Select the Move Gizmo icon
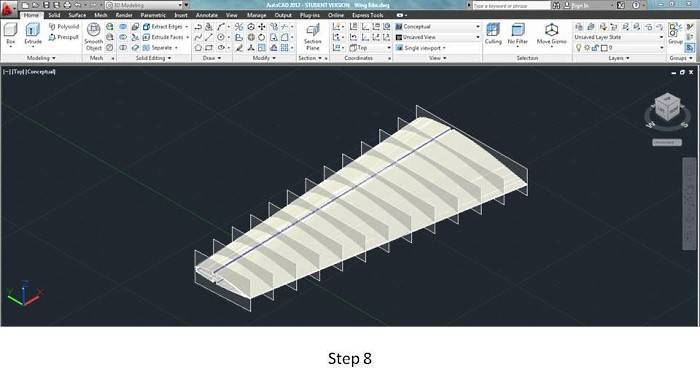 551,34
